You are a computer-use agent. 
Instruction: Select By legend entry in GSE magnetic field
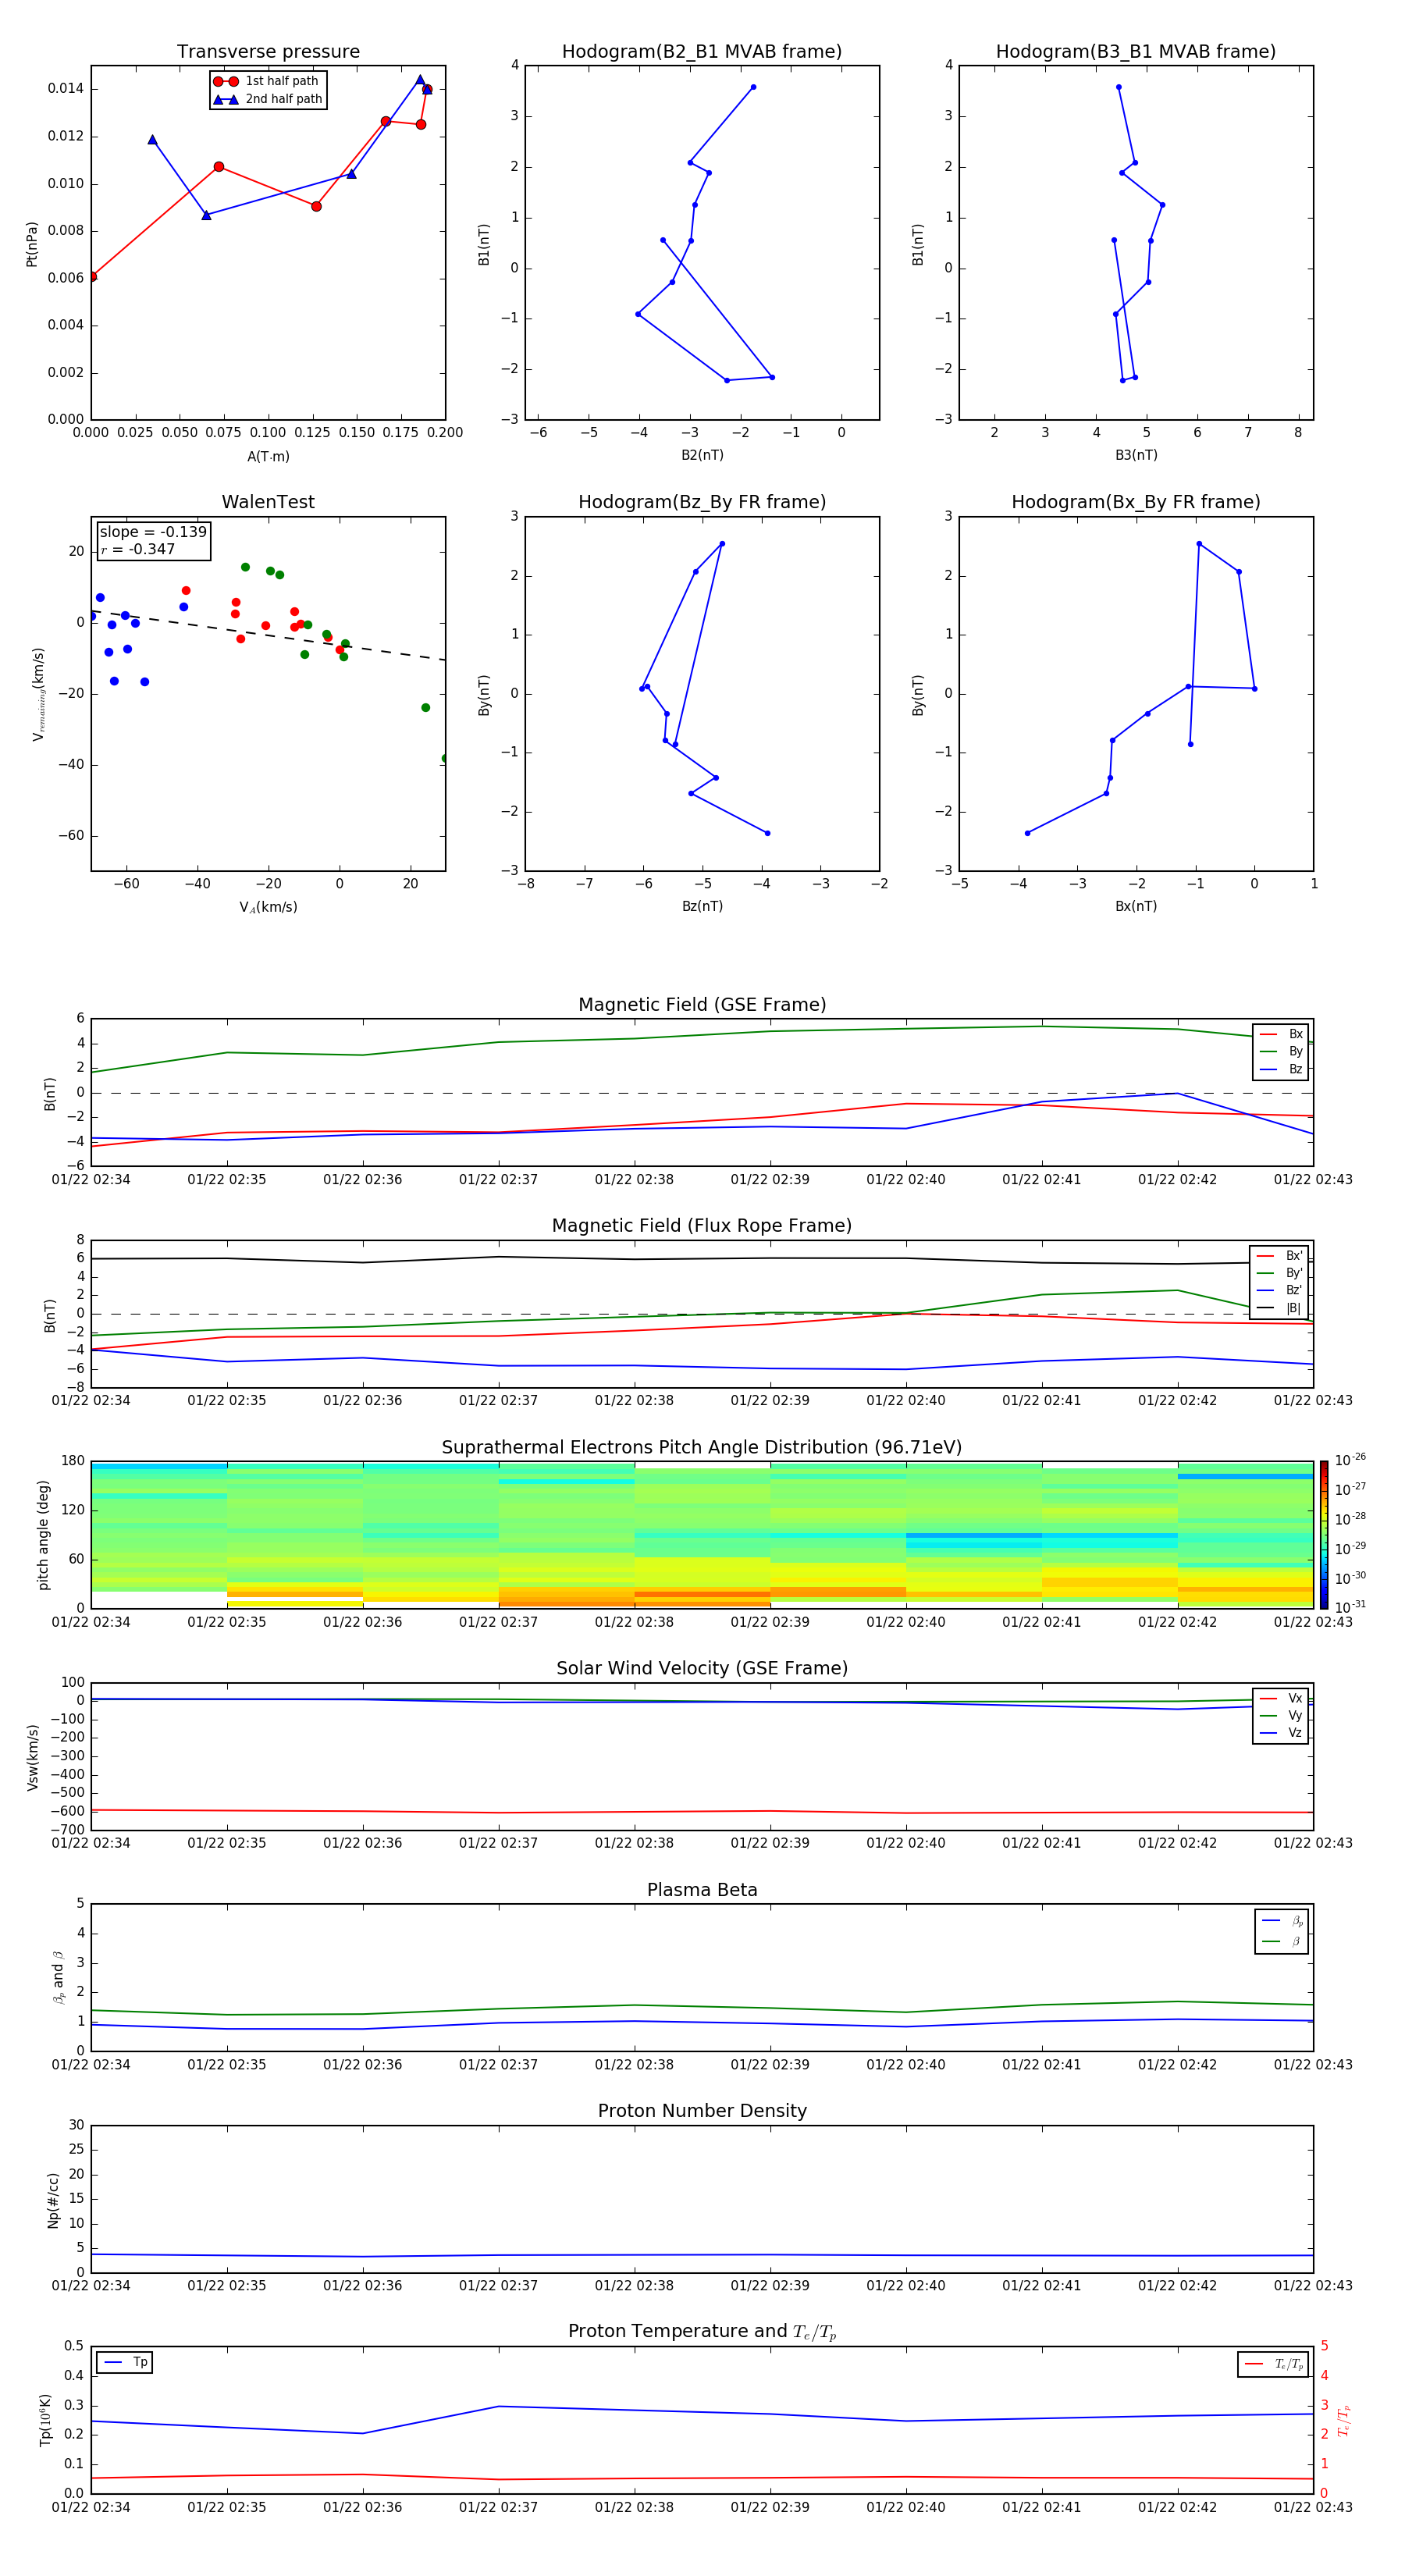[1281, 1051]
